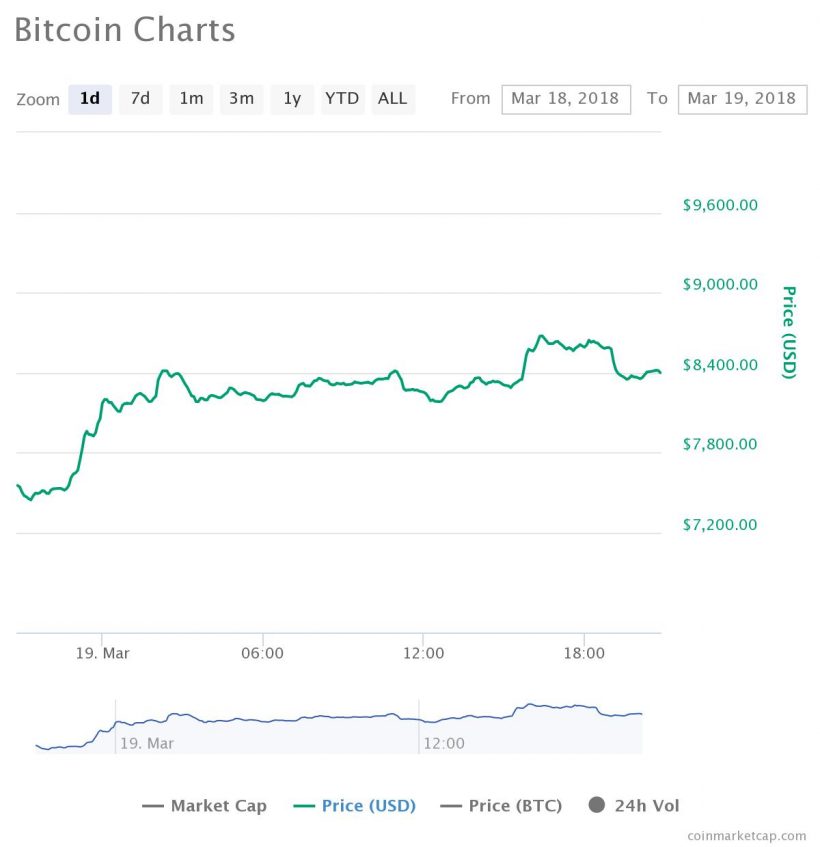Click the 19. Mar label in navigator
This screenshot has height=847, width=820.
[x=147, y=744]
